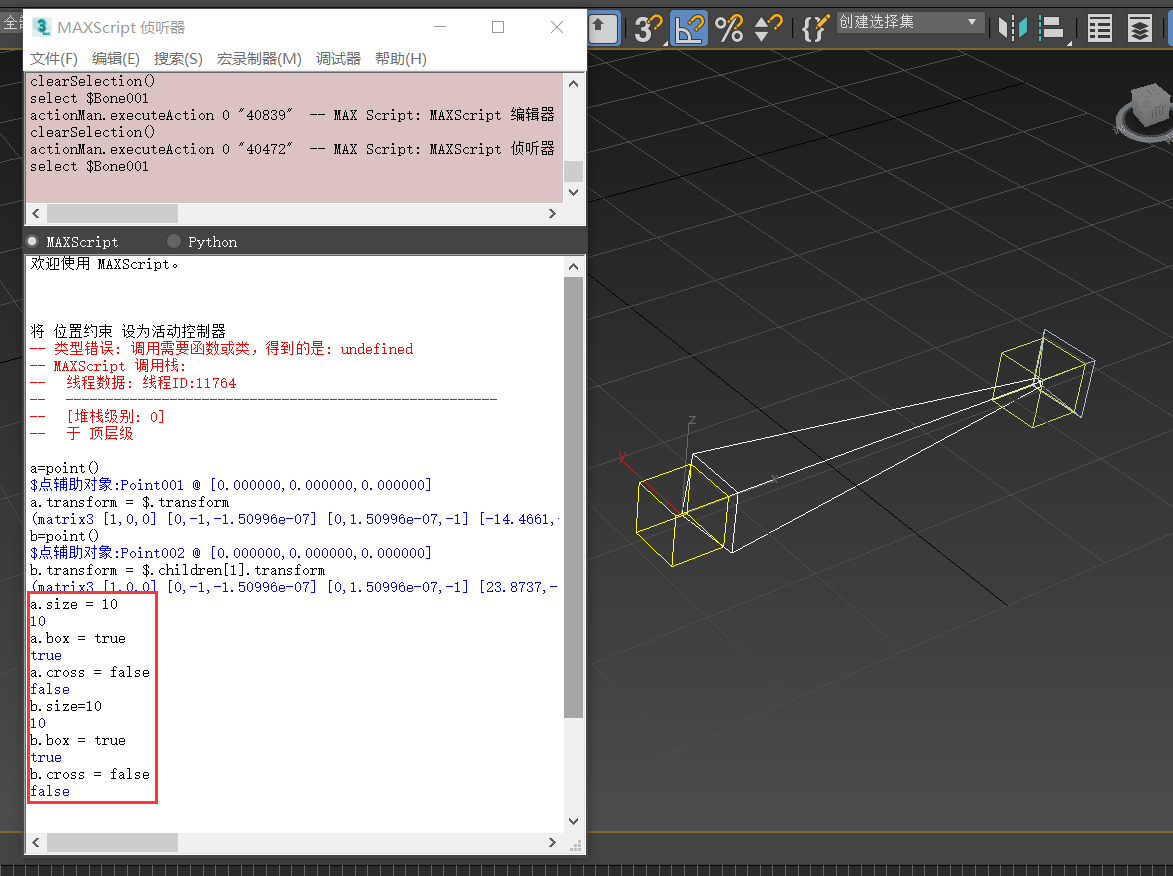Click the '线程数据: 线程ID:11764' line
This screenshot has height=876, width=1173.
[x=133, y=383]
